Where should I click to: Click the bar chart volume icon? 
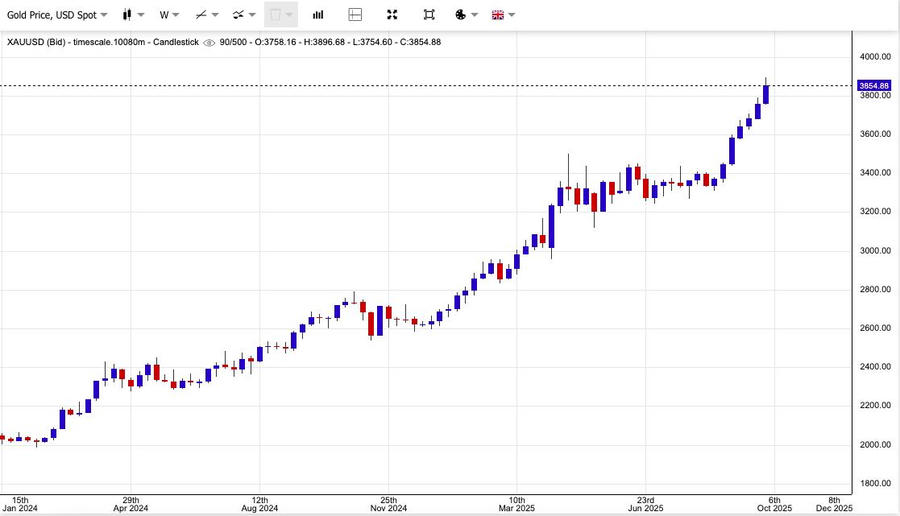pyautogui.click(x=318, y=15)
